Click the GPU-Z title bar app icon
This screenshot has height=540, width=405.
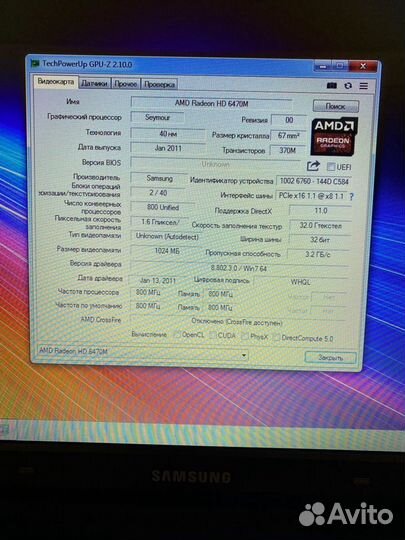tap(35, 63)
